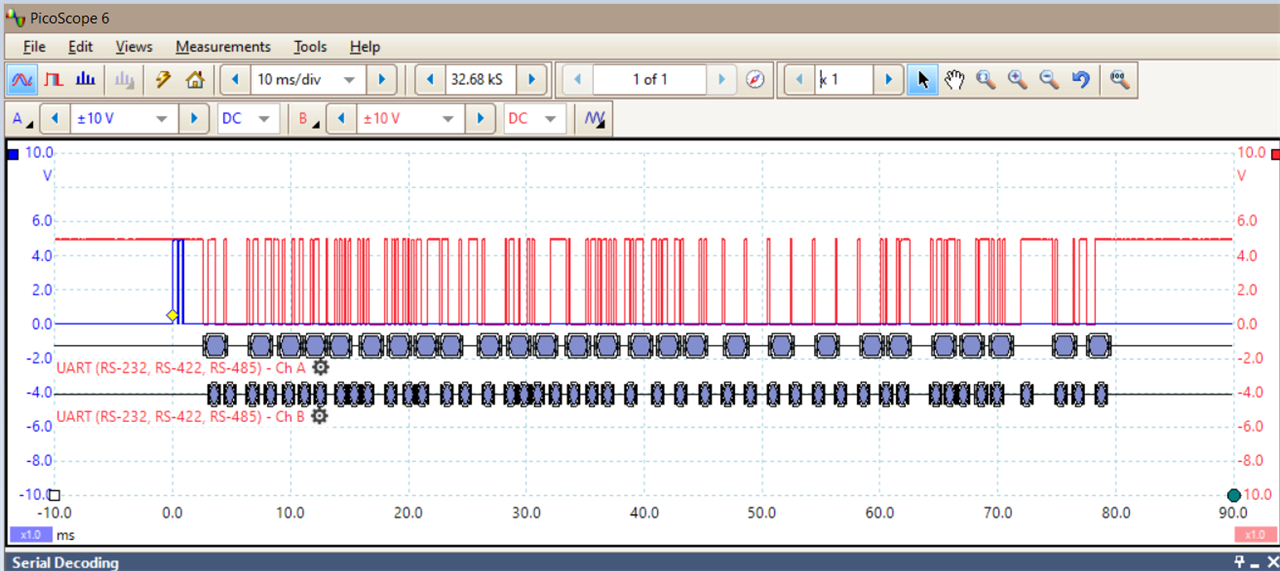Open Channel A options
Image resolution: width=1280 pixels, height=571 pixels.
(20, 118)
